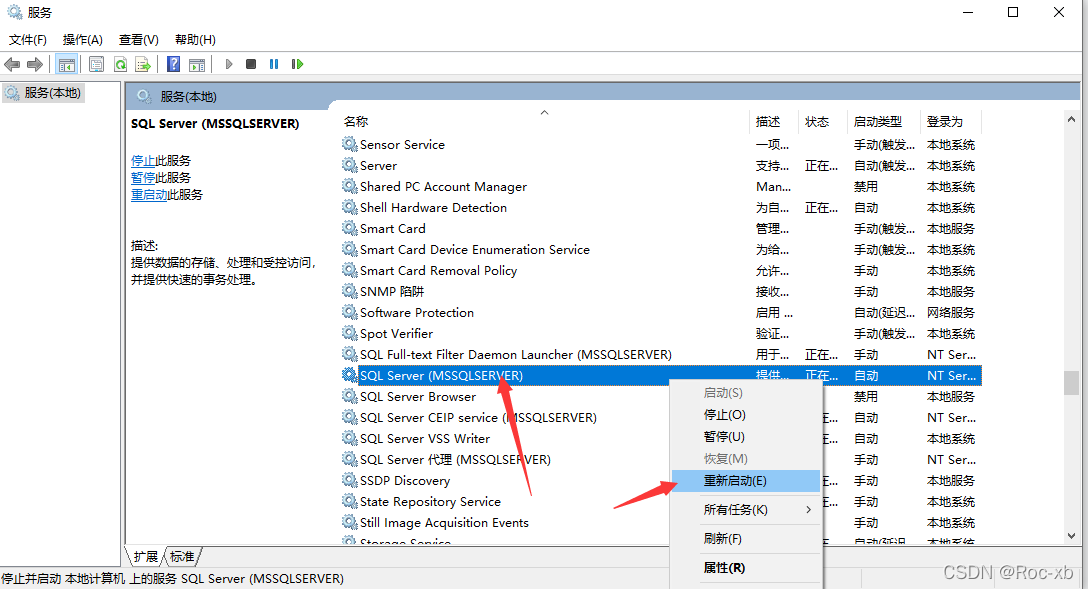Image resolution: width=1088 pixels, height=589 pixels.
Task: Click the Refresh toolbar icon
Action: 120,65
